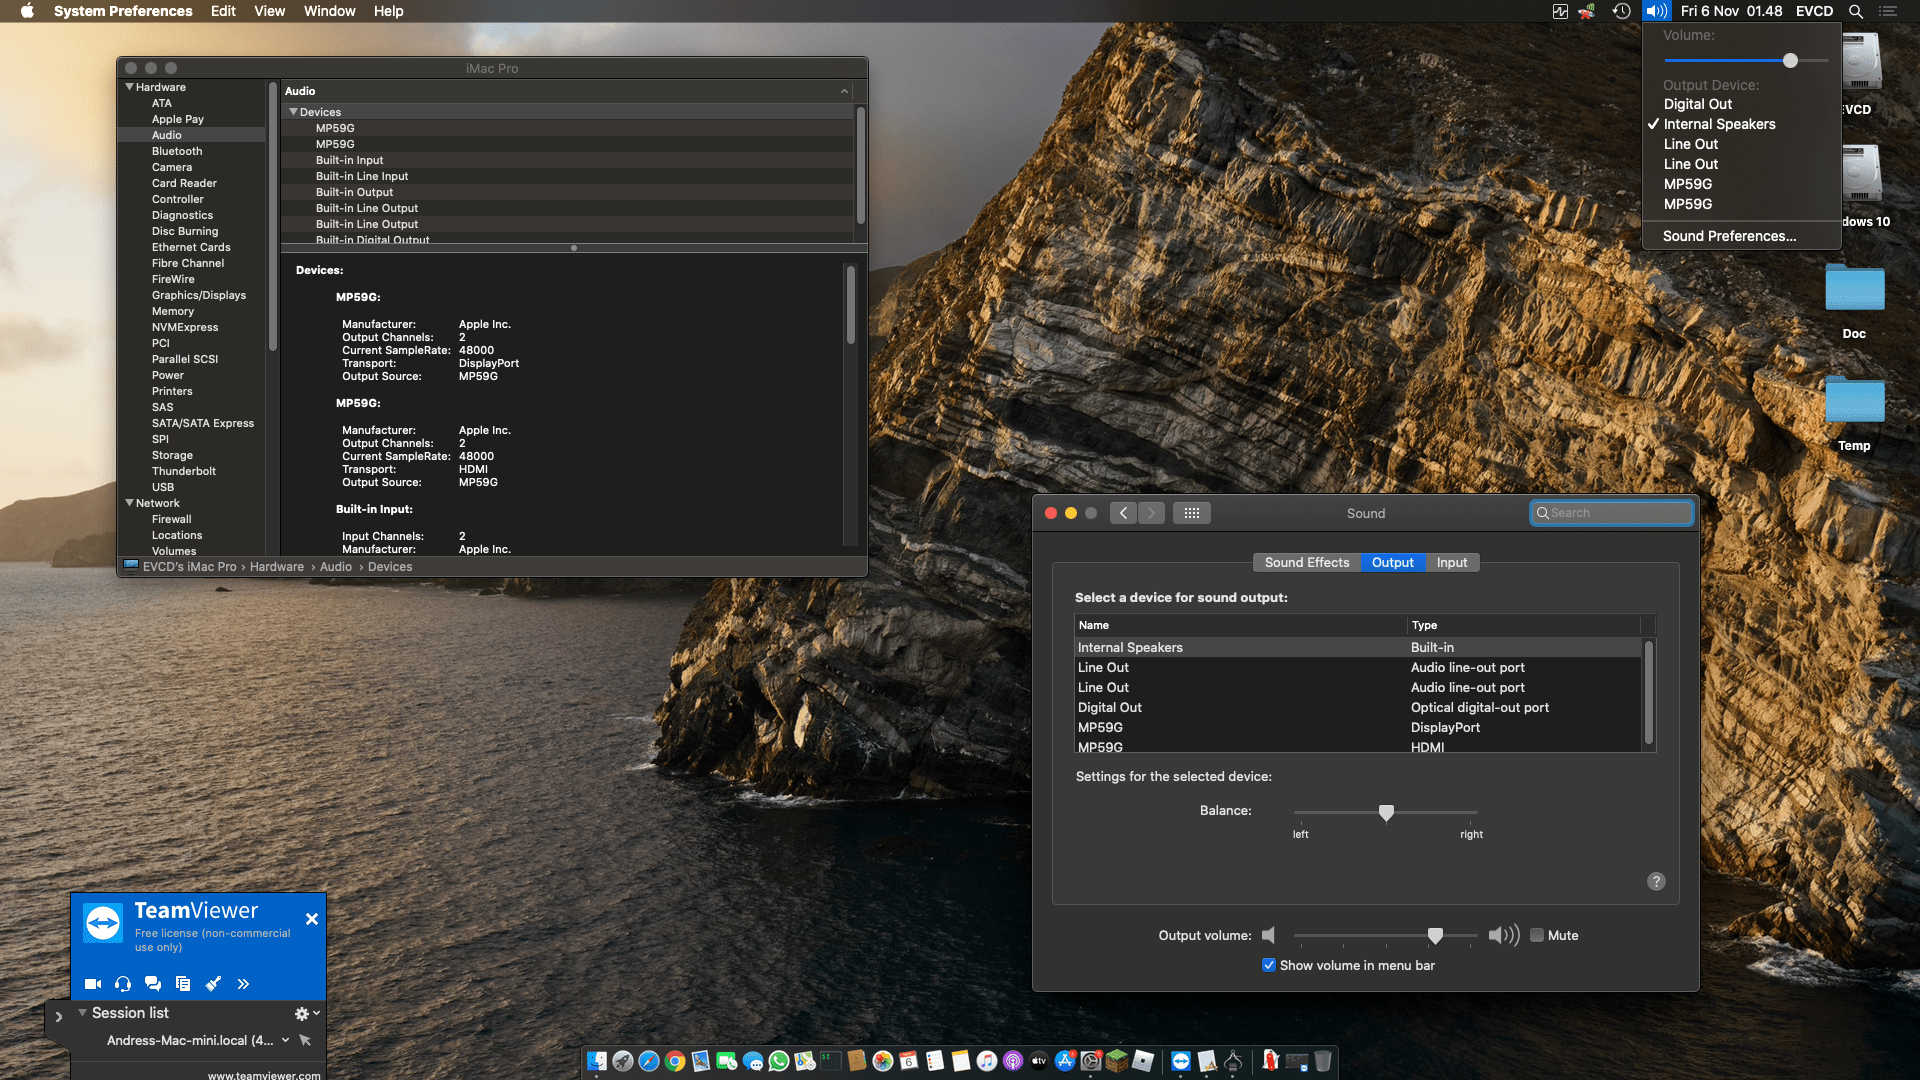The image size is (1920, 1080).
Task: Select Digital Out in volume menu
Action: 1697,104
